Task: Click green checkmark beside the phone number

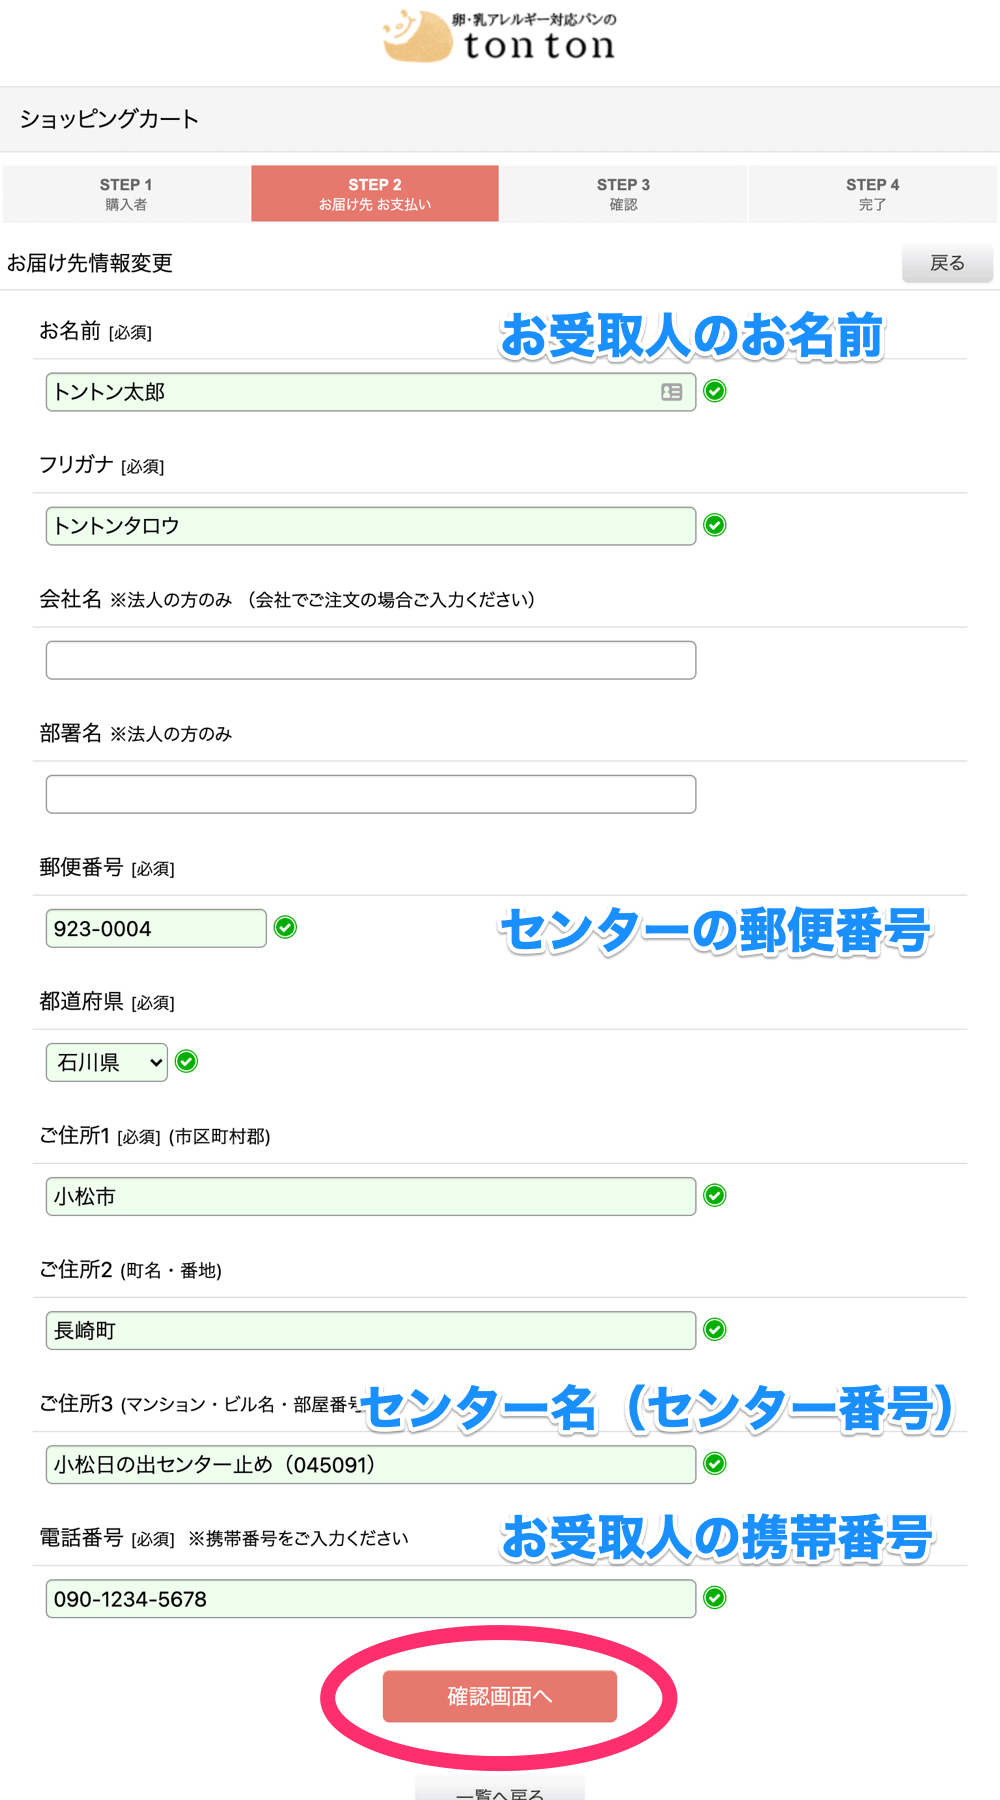Action: pyautogui.click(x=715, y=1598)
